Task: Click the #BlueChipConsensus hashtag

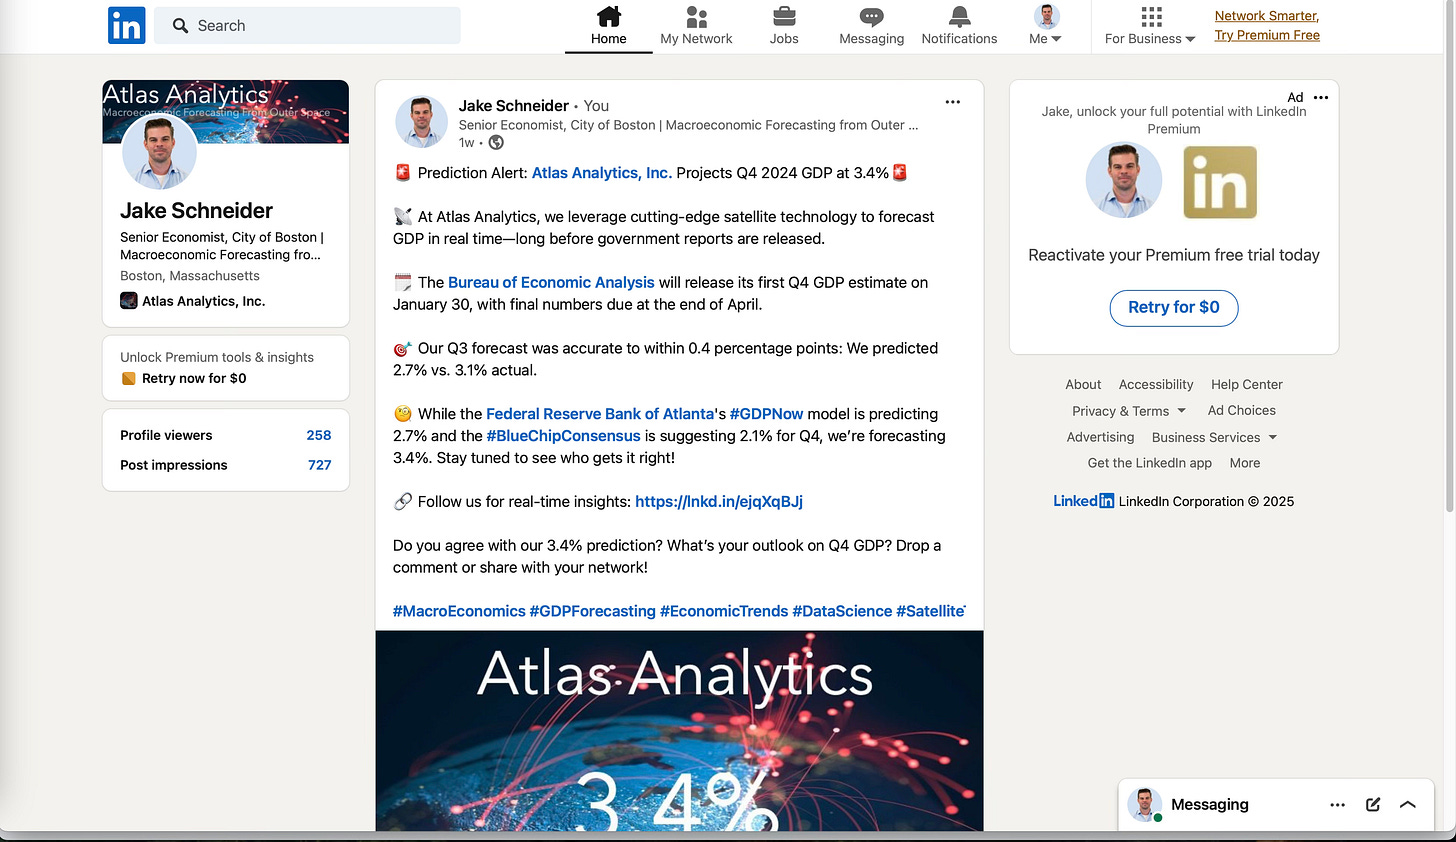Action: coord(563,436)
